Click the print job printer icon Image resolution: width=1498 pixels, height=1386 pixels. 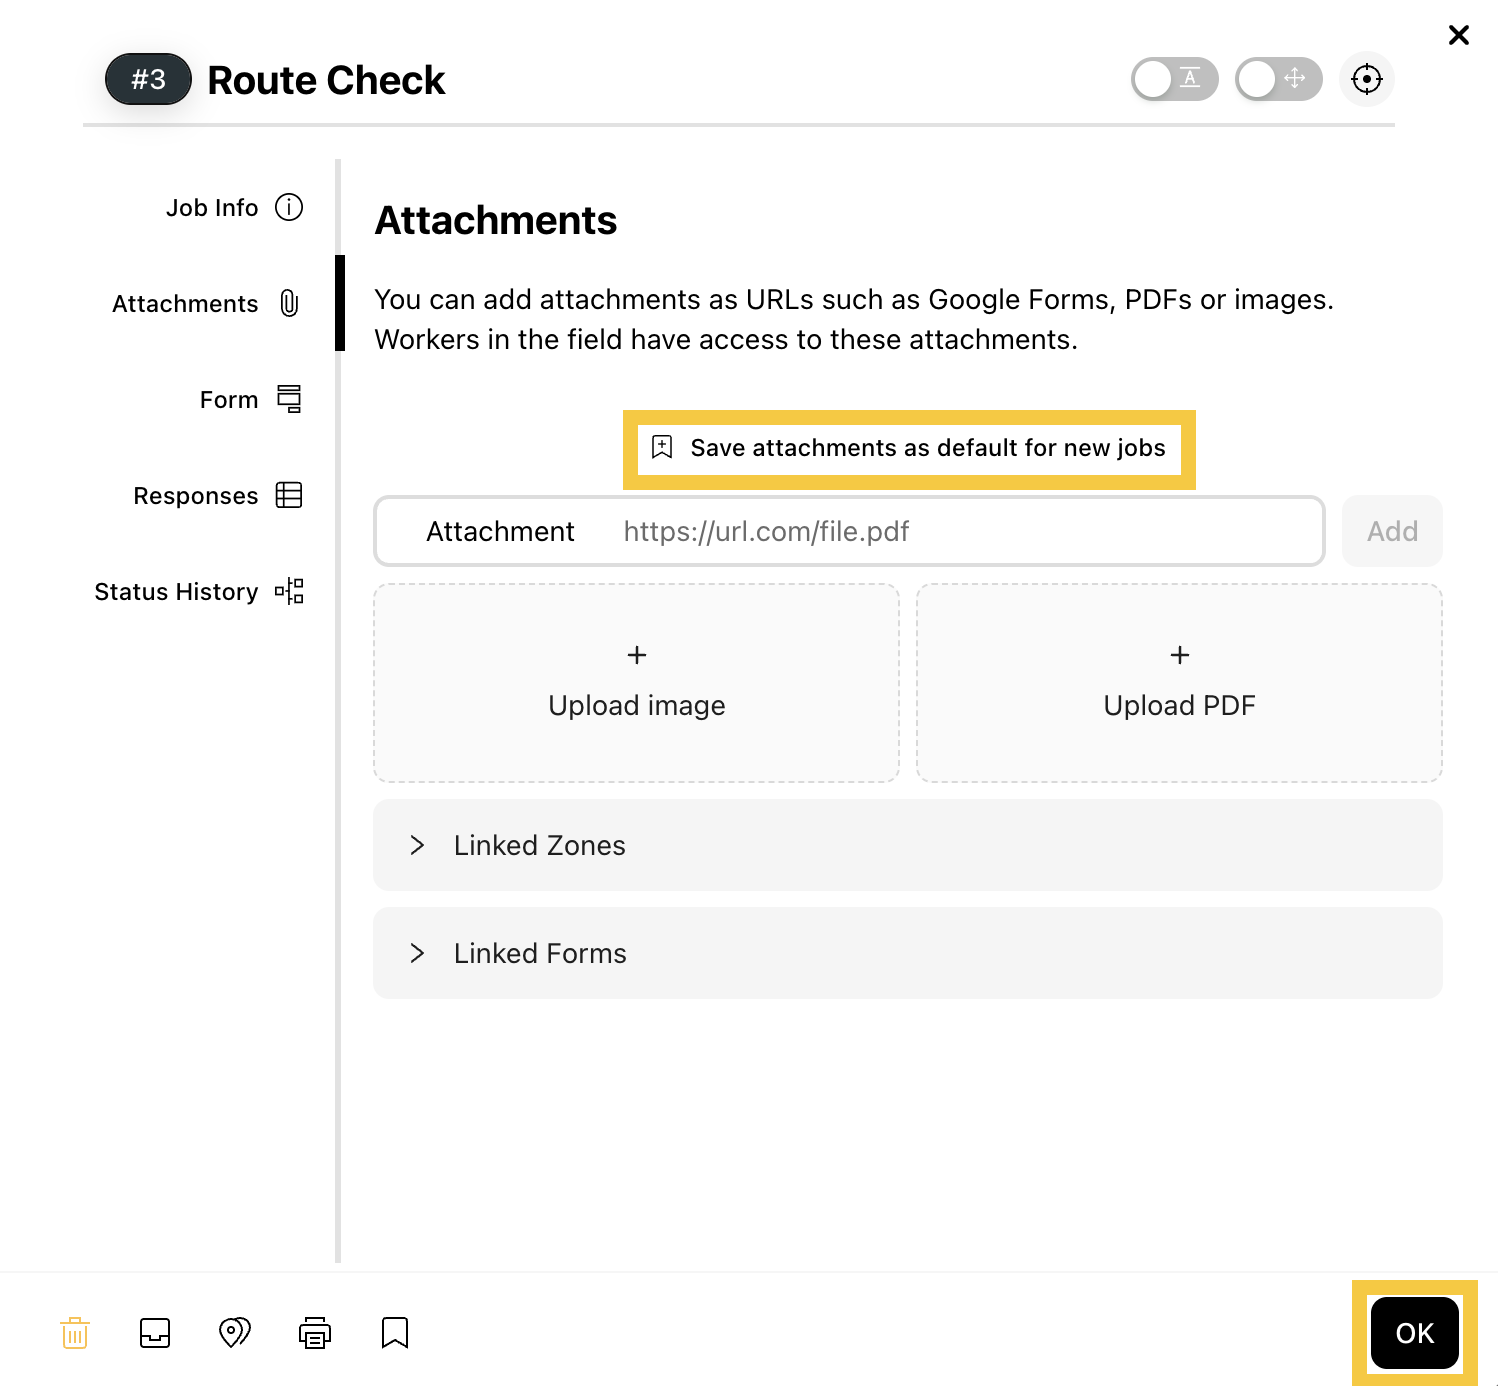[x=315, y=1333]
